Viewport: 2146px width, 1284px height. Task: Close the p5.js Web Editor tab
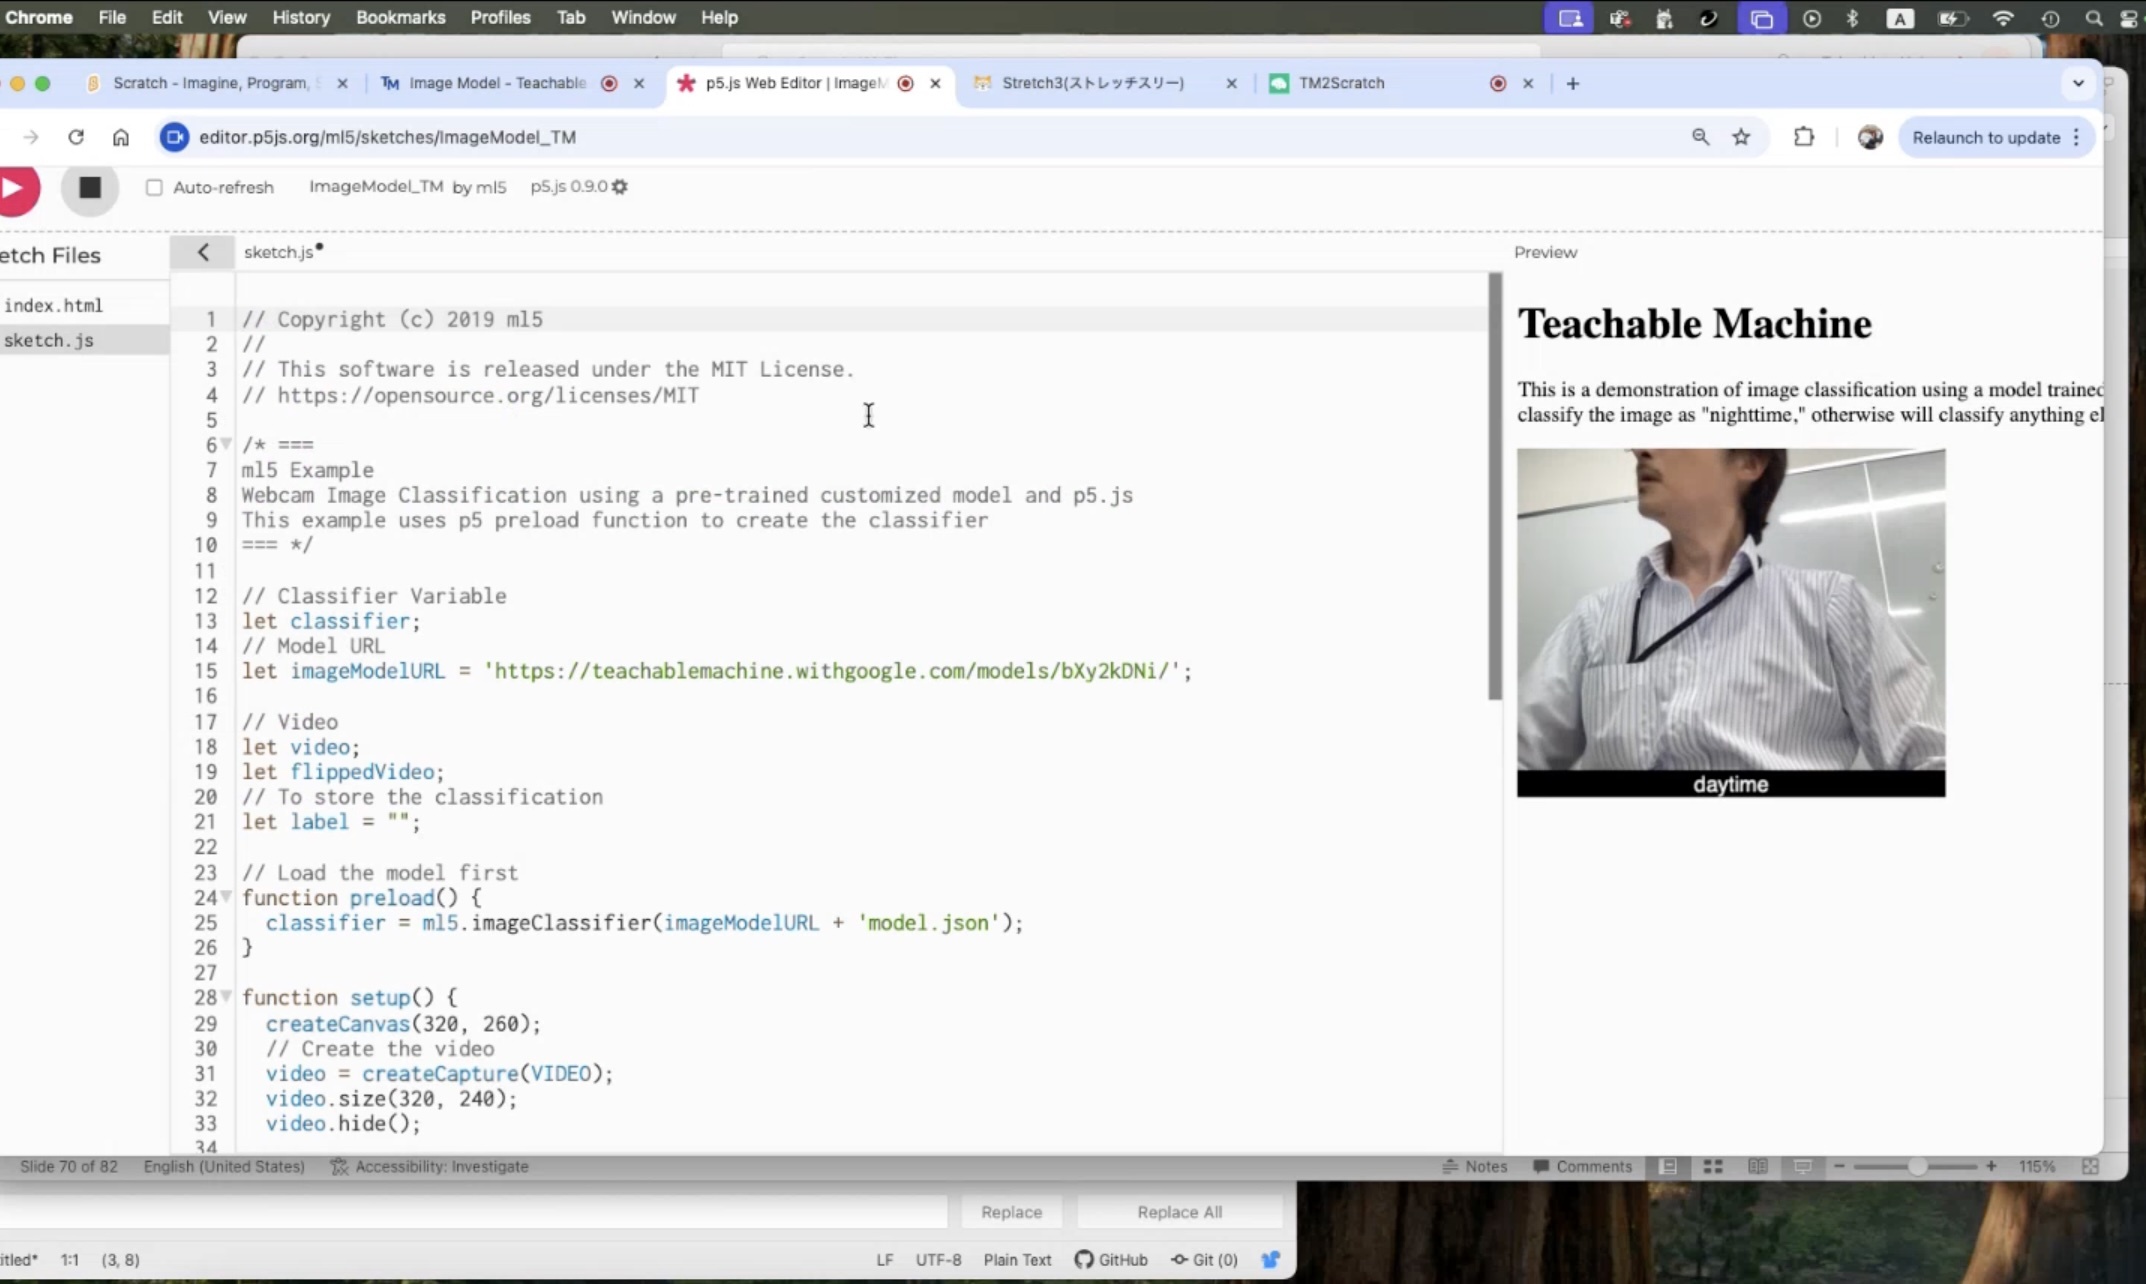[935, 83]
